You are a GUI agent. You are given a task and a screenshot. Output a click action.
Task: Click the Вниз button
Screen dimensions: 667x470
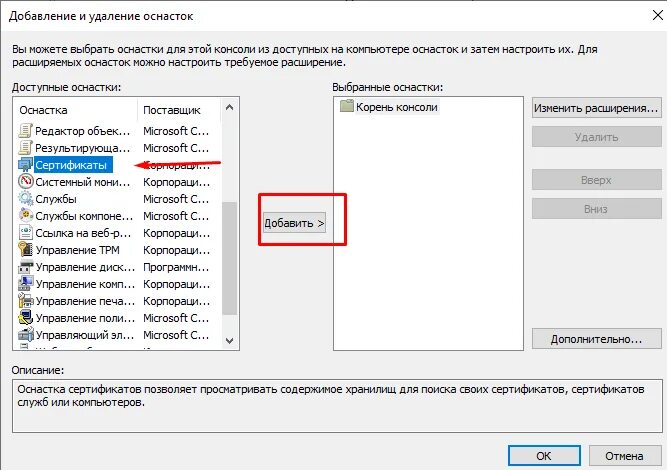click(596, 209)
